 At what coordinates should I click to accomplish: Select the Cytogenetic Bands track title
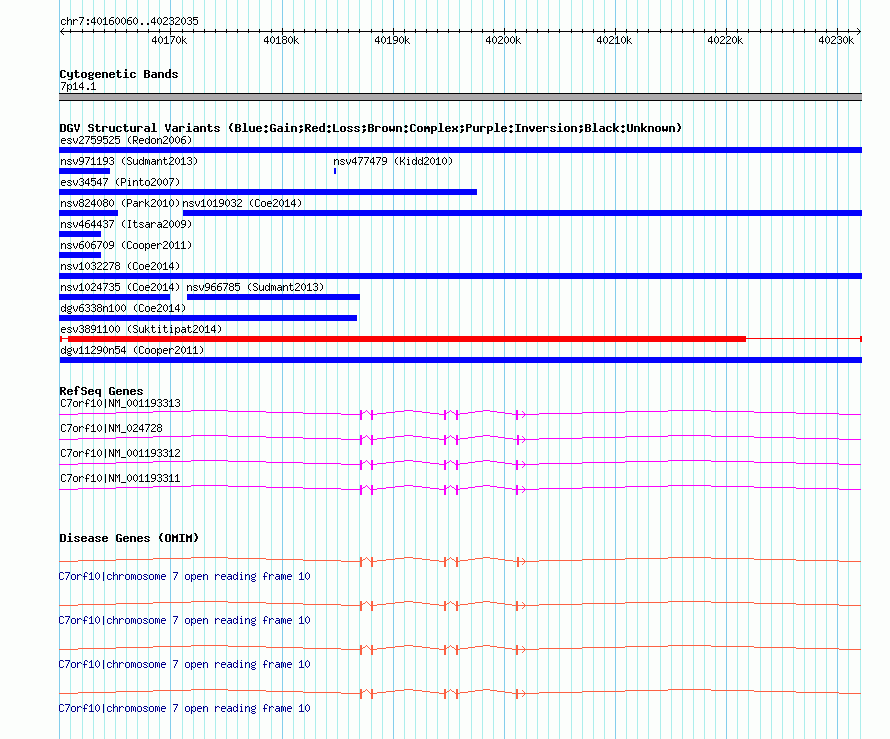pyautogui.click(x=119, y=74)
